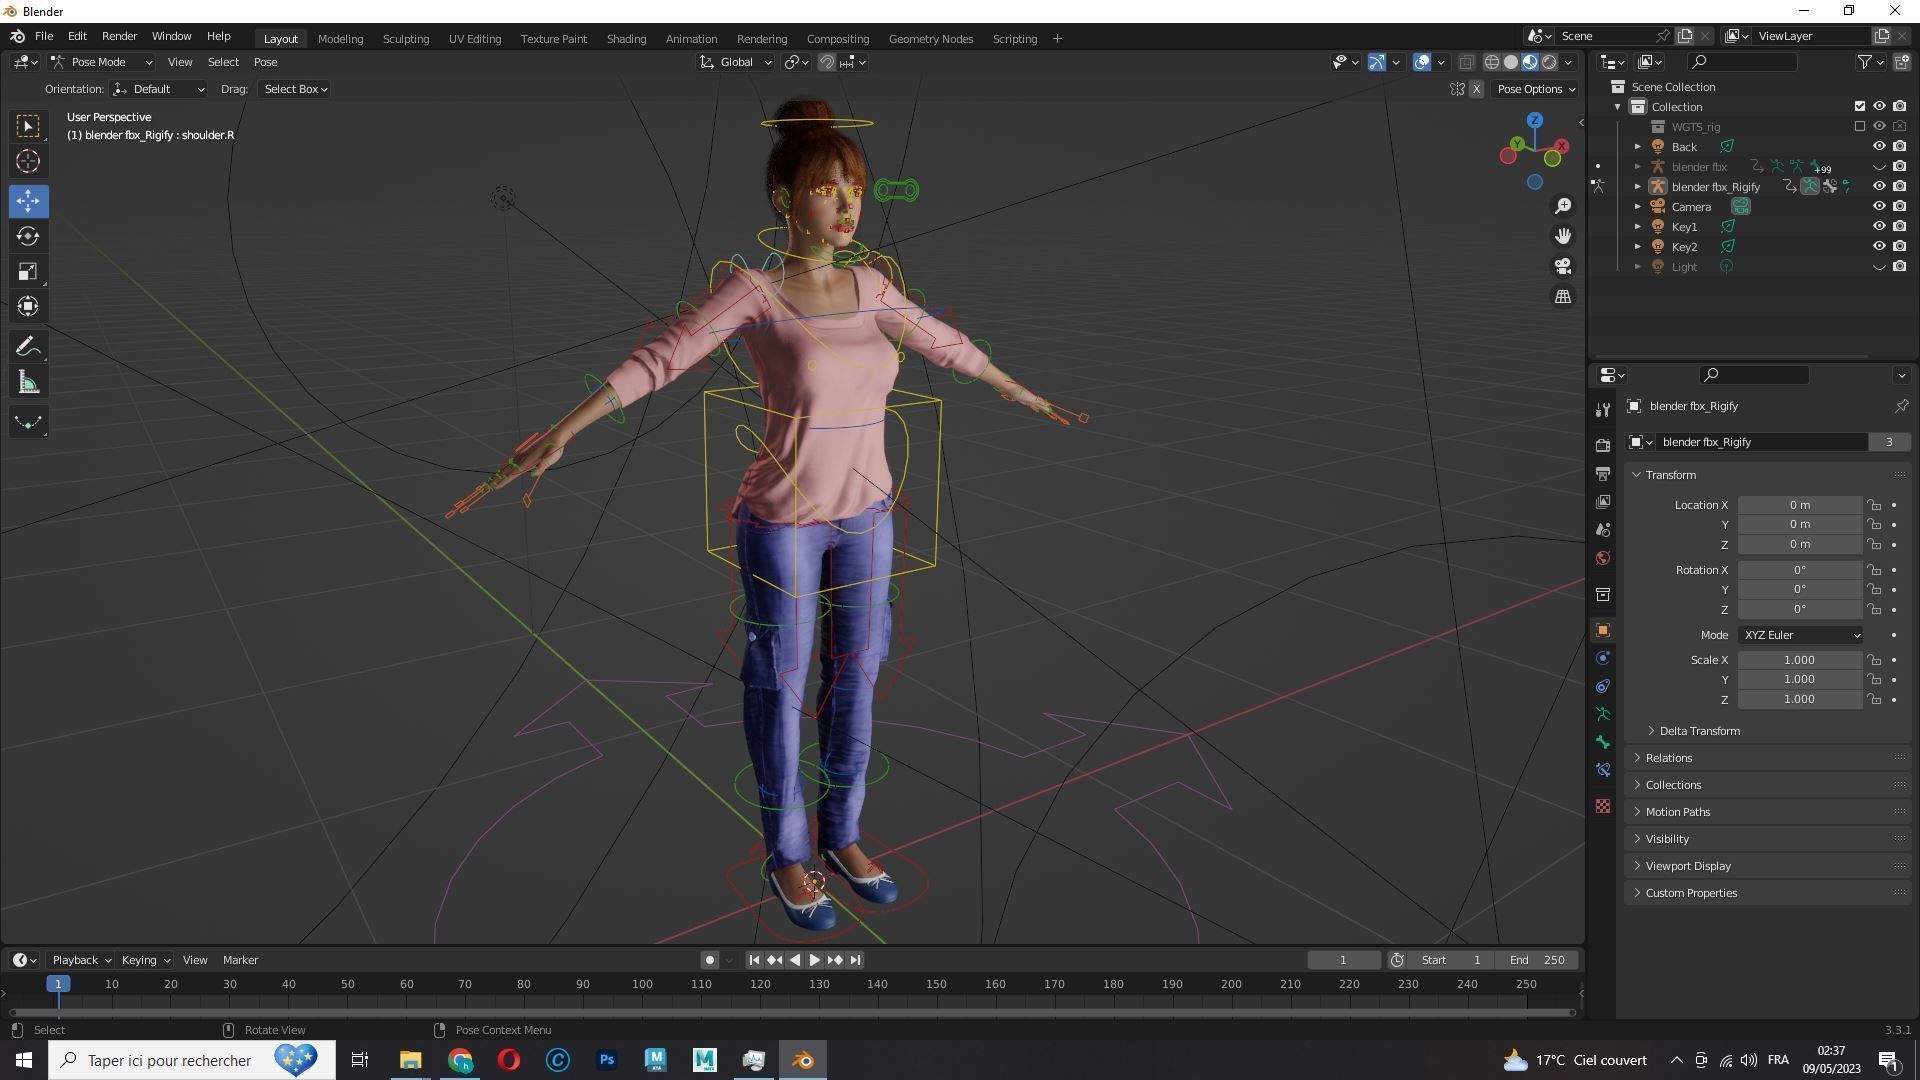
Task: Hide the Camera object in outliner
Action: point(1879,206)
